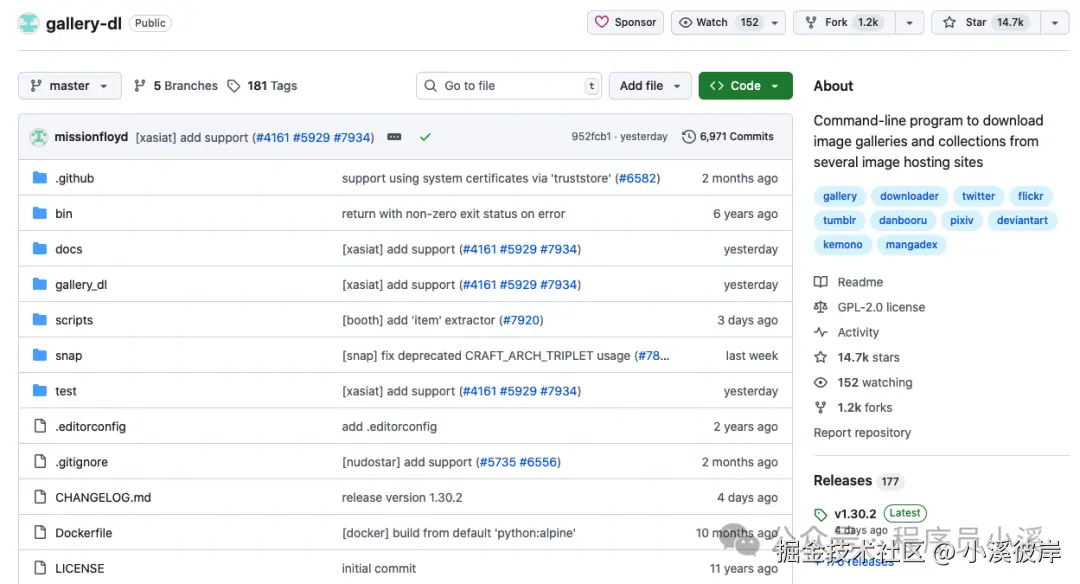Image resolution: width=1080 pixels, height=584 pixels.
Task: Click the gallery-dl repository avatar icon
Action: tap(29, 23)
